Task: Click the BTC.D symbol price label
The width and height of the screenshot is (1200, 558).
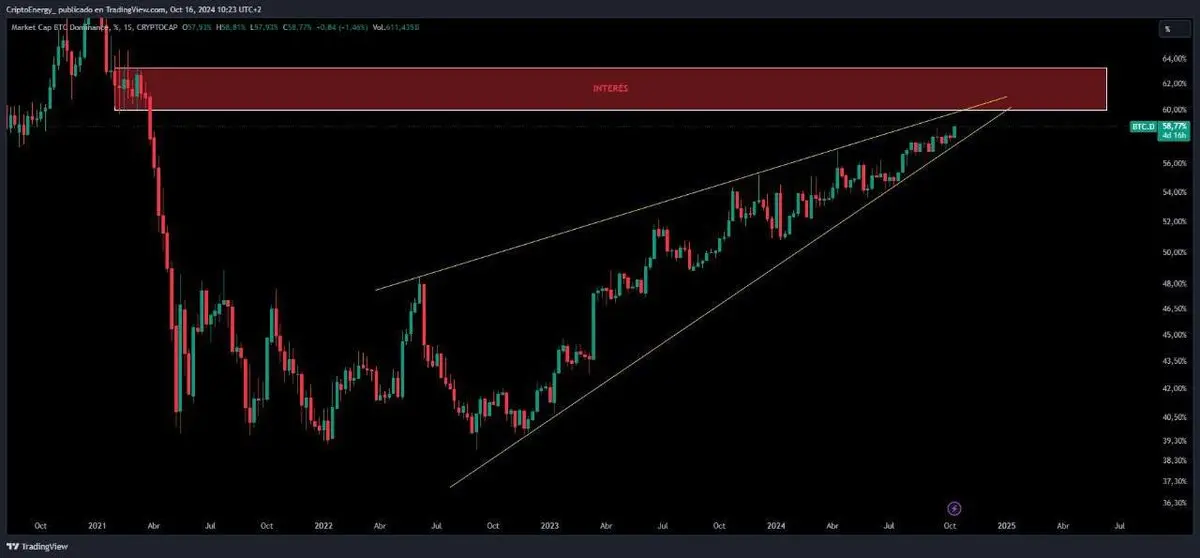Action: [1142, 128]
